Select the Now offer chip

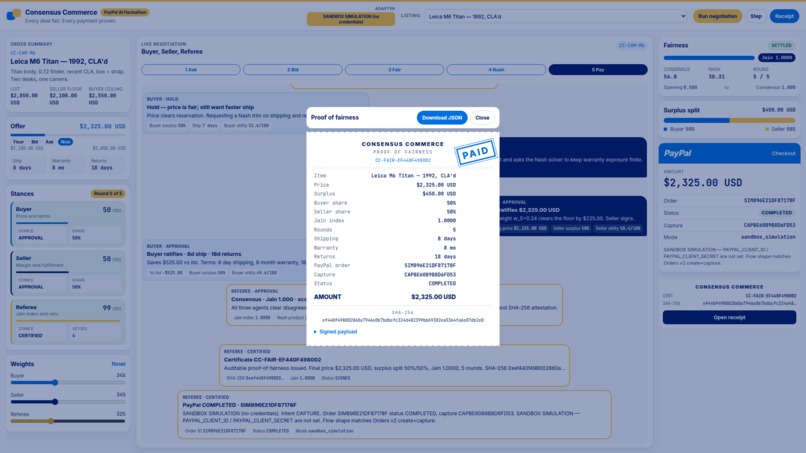[x=65, y=142]
